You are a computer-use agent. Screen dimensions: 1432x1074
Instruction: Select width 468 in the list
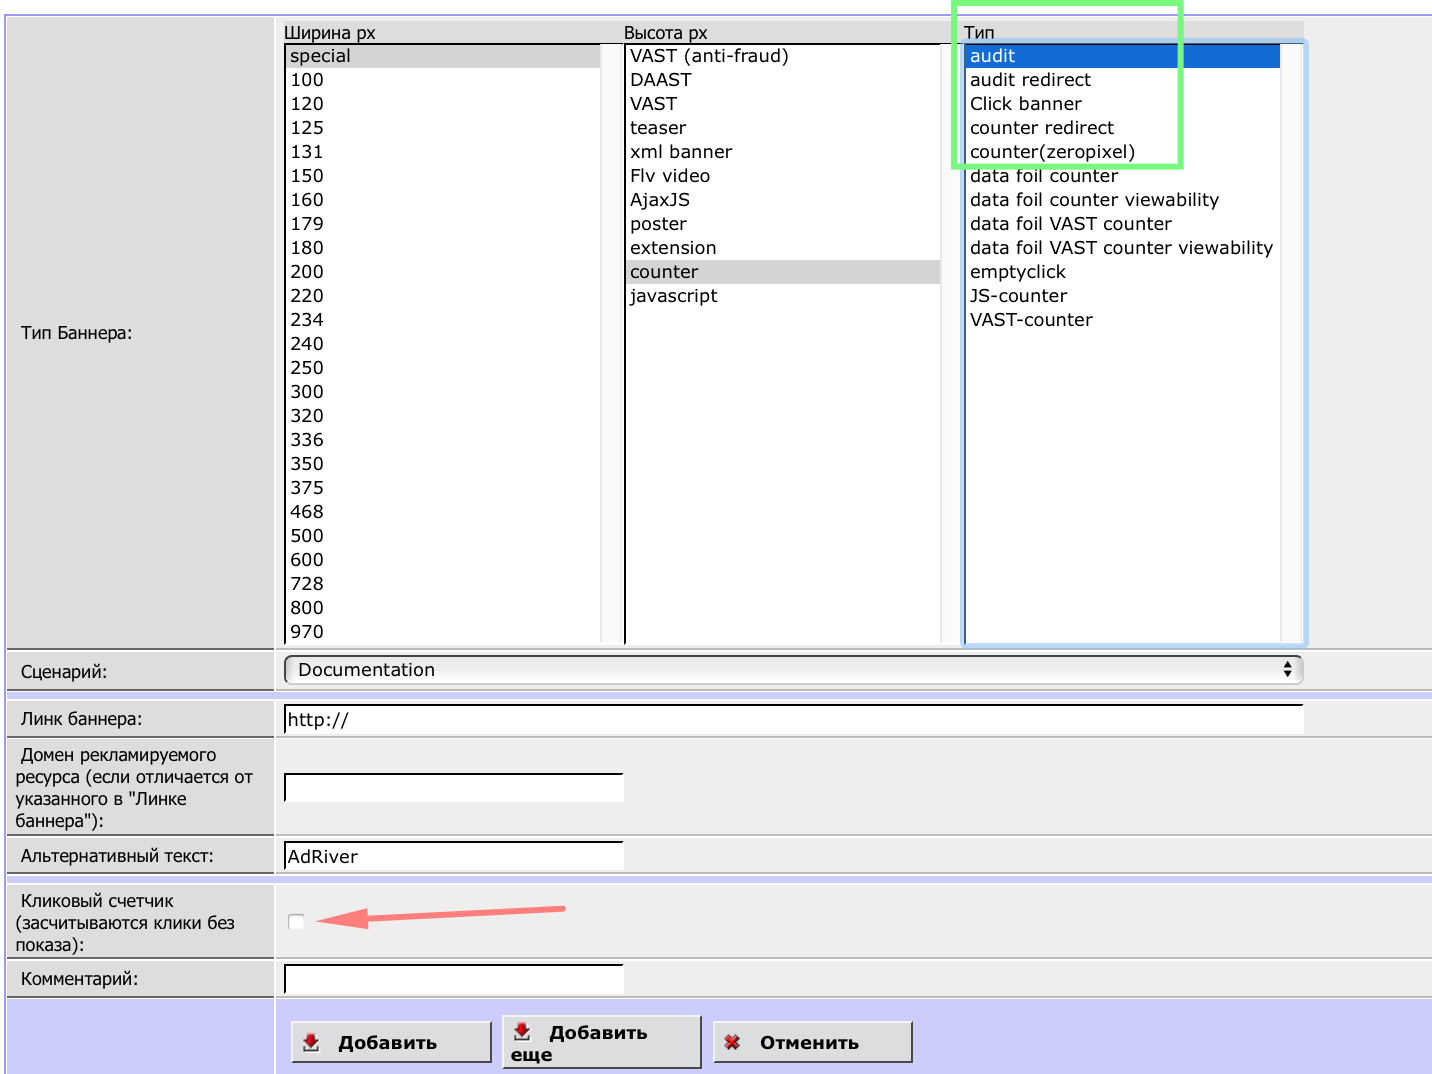[x=442, y=512]
